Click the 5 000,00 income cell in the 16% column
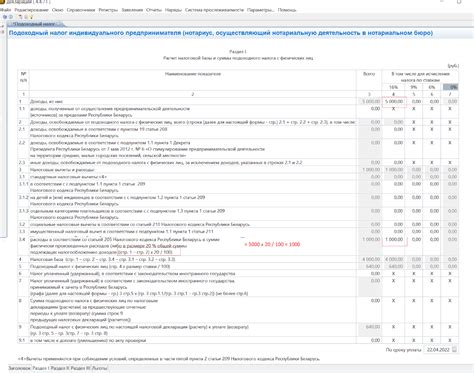Viewport: 474px width, 373px height. point(394,101)
